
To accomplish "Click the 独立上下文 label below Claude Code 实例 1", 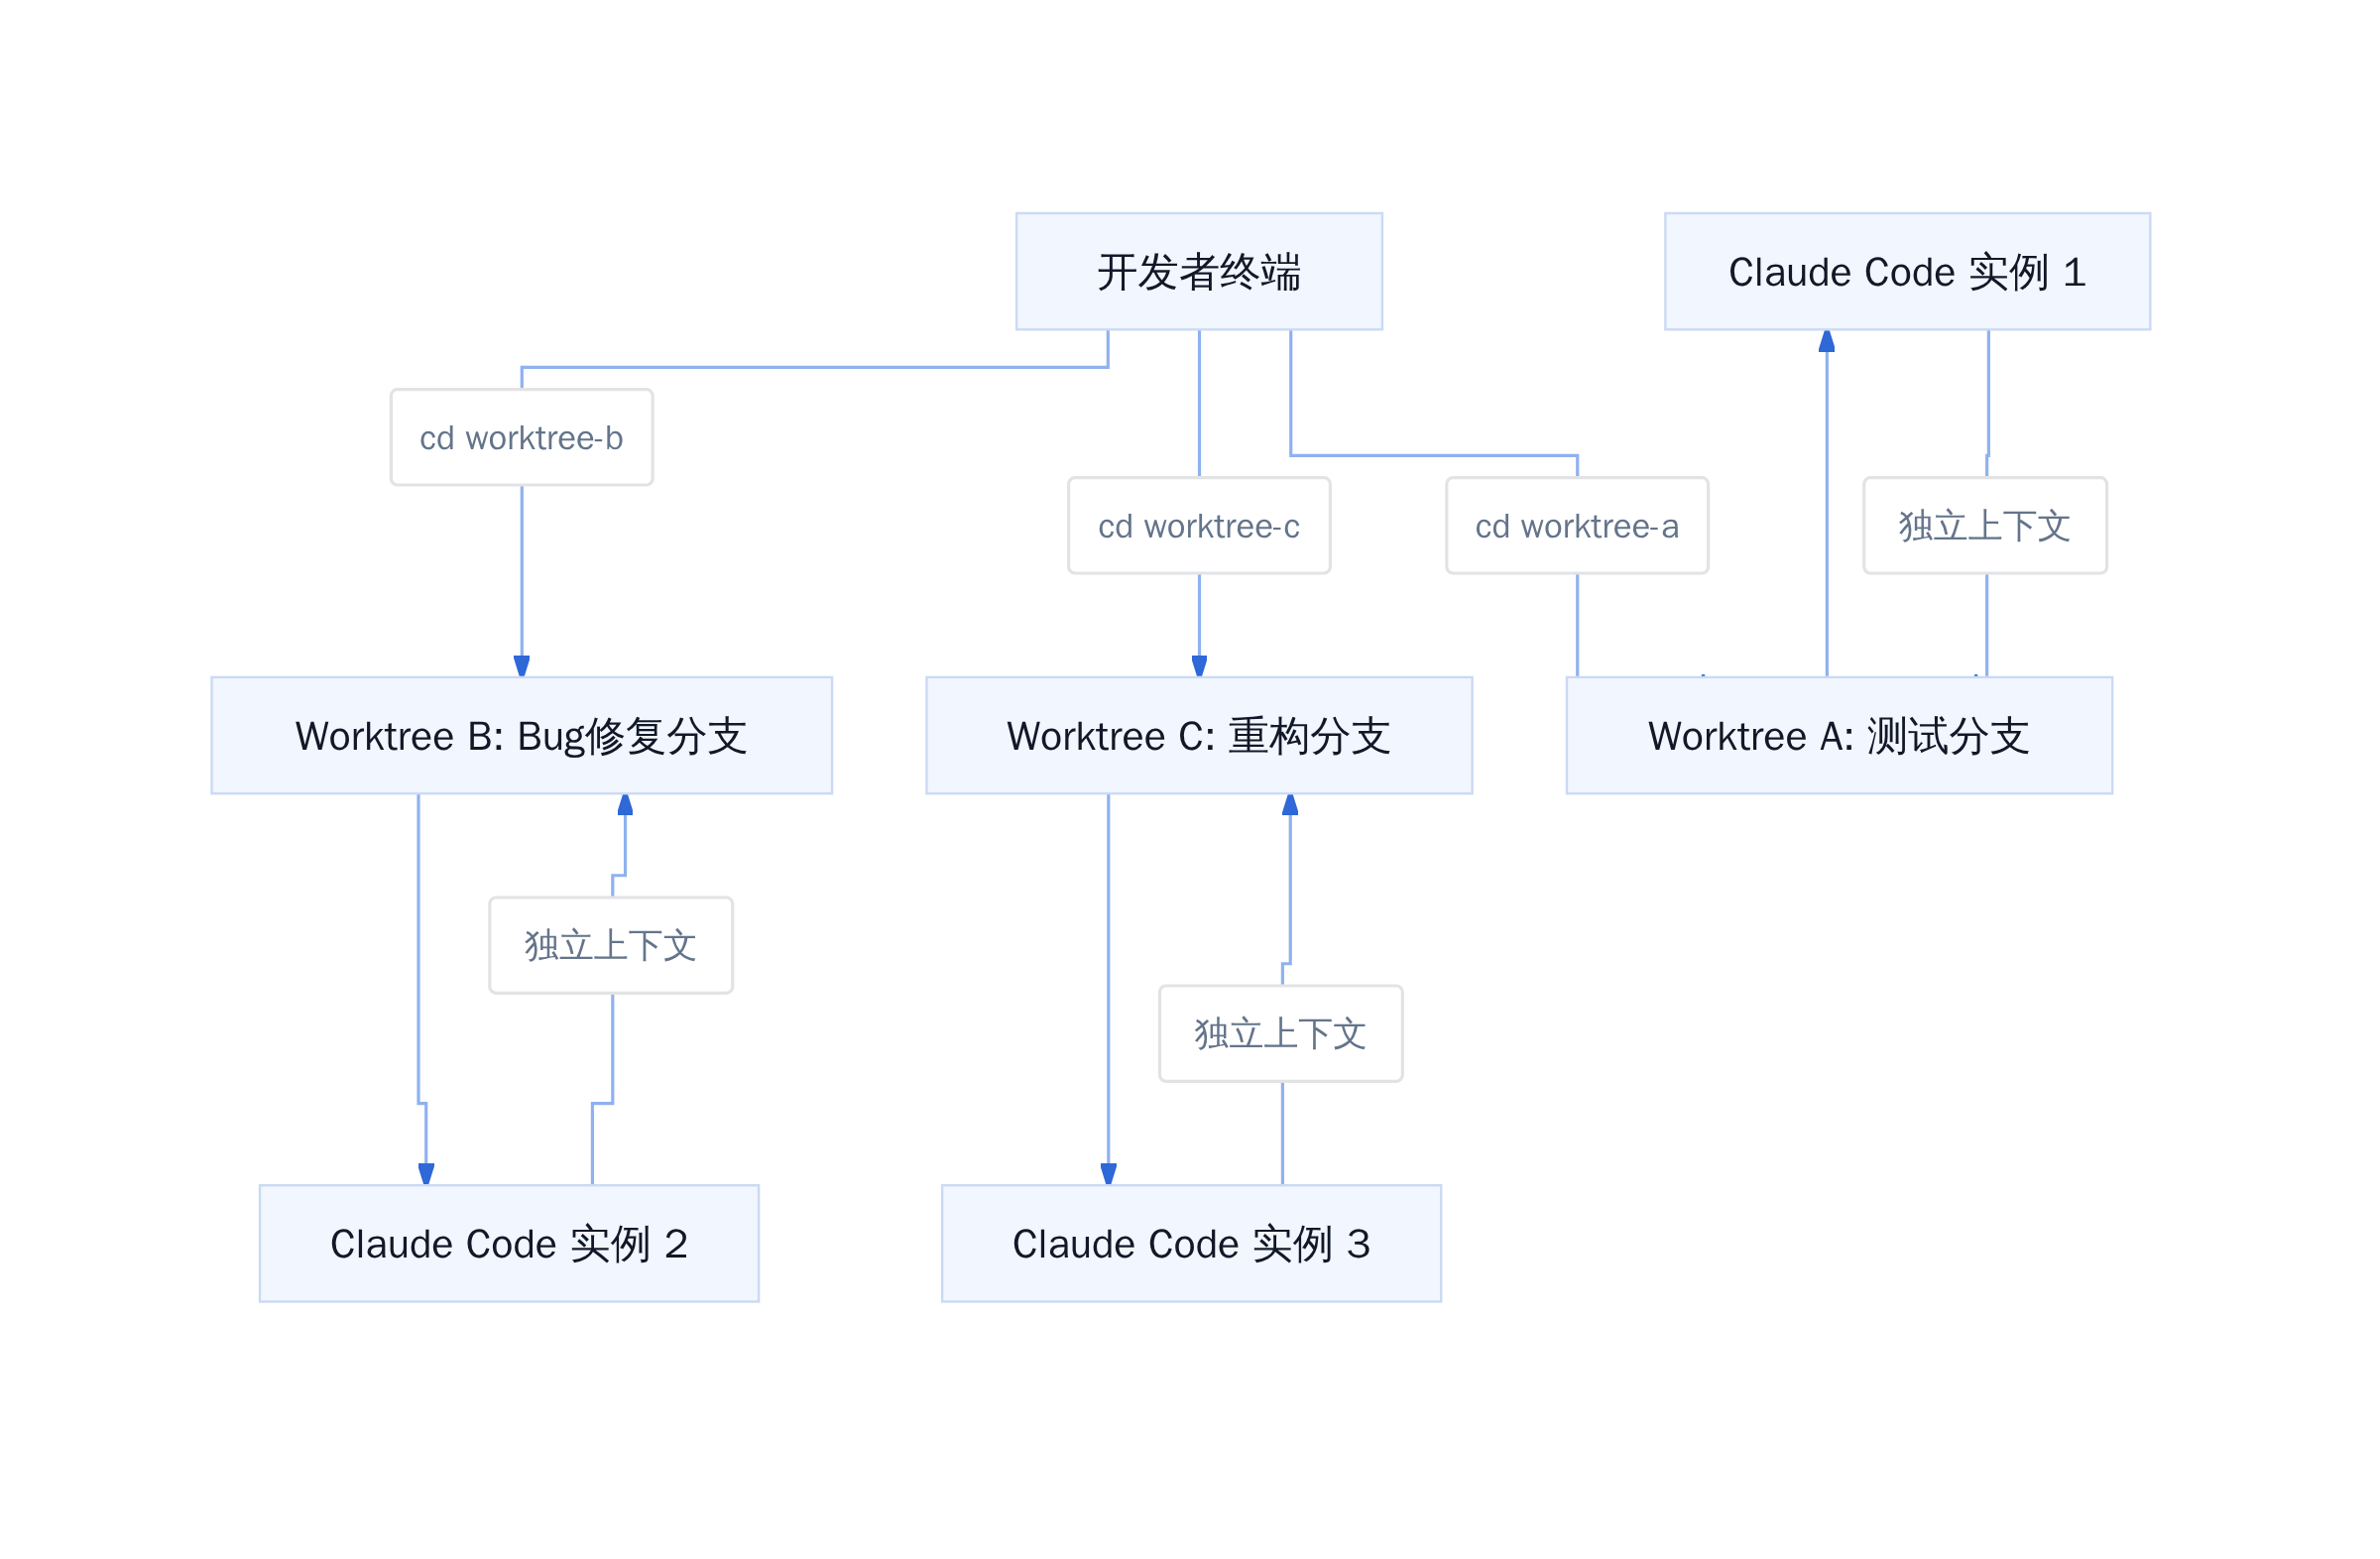I will (x=1985, y=525).
